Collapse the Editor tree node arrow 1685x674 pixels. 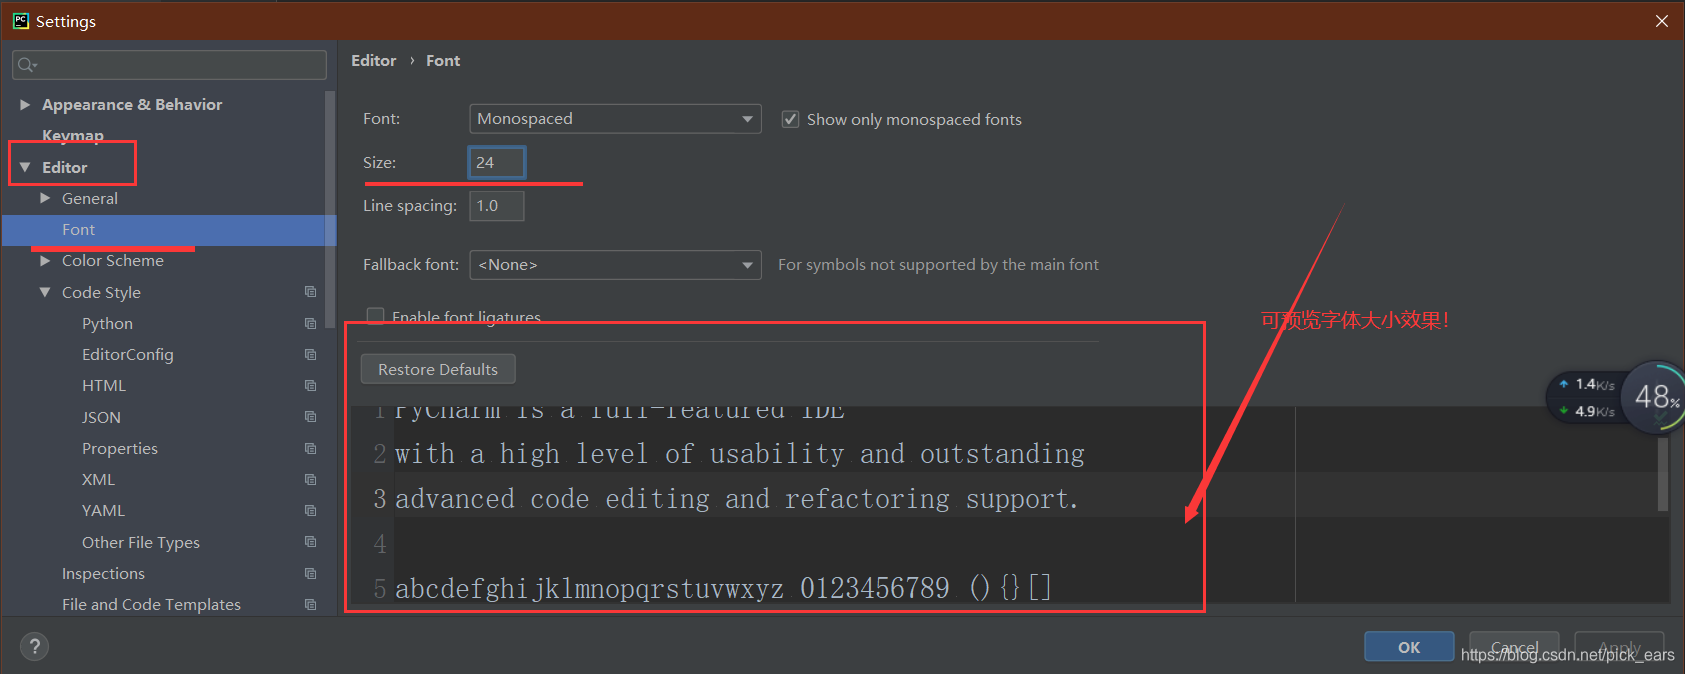coord(25,167)
